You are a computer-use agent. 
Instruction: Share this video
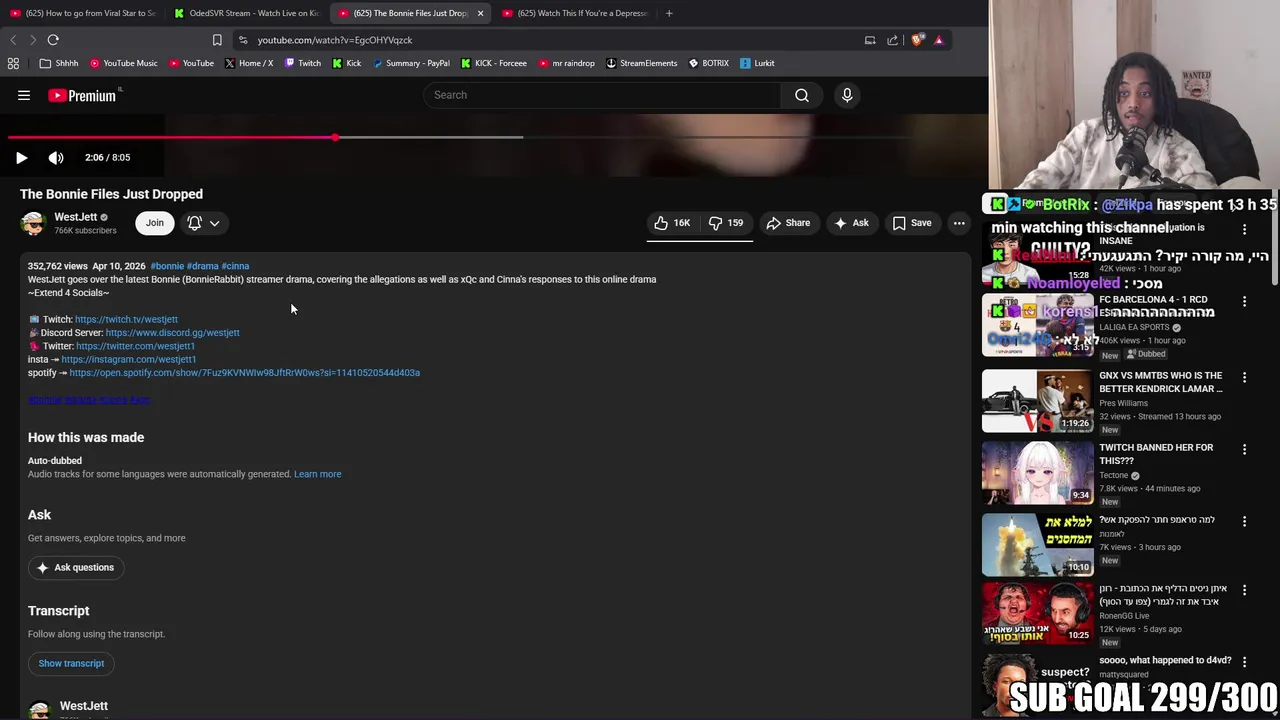(788, 223)
